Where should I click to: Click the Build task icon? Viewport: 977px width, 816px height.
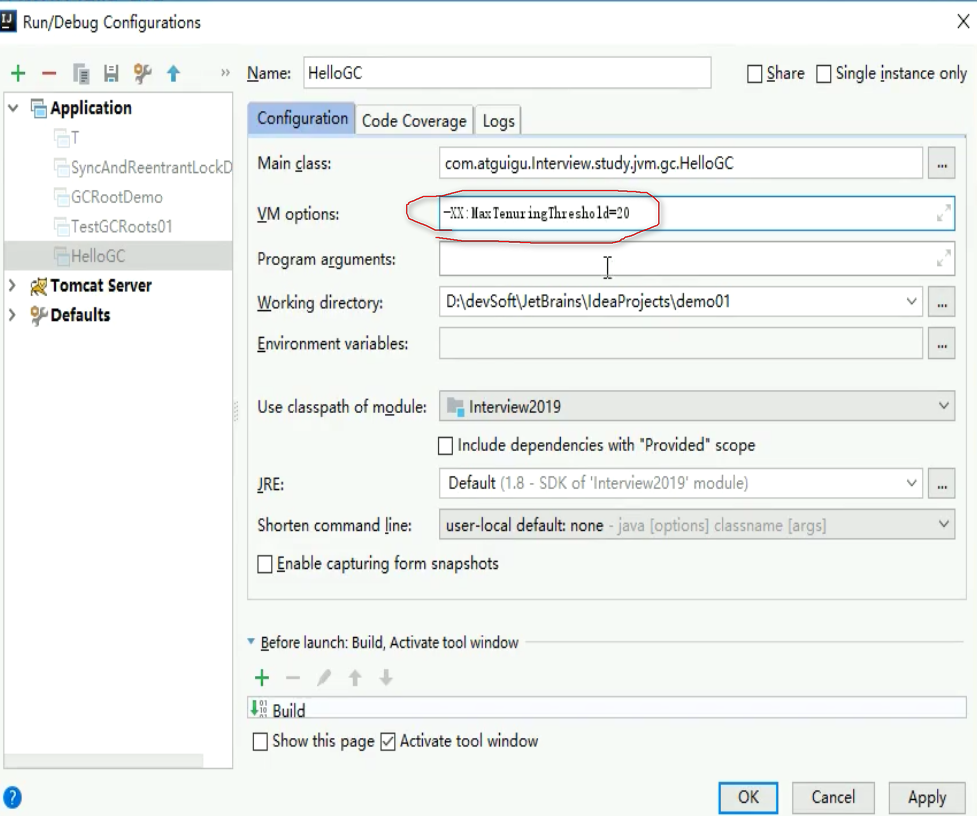259,709
